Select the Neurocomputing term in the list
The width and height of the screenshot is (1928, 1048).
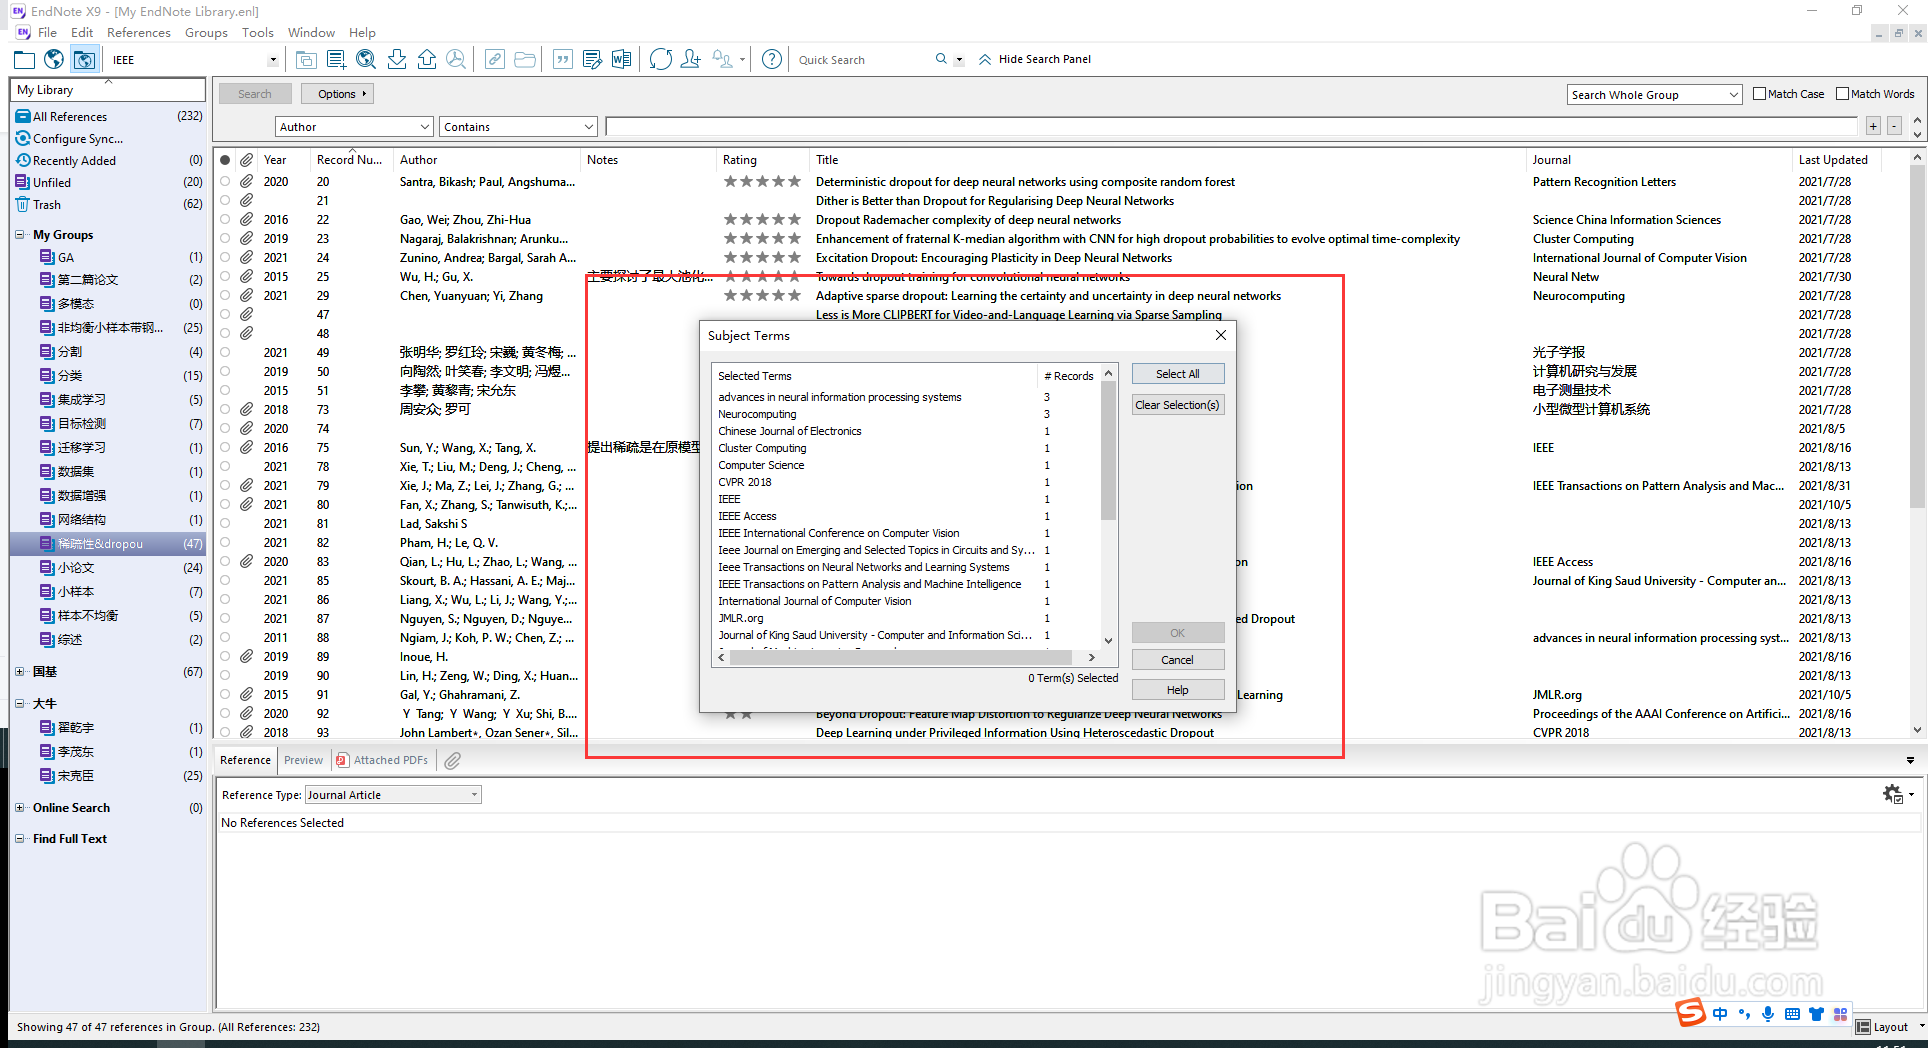[x=757, y=414]
